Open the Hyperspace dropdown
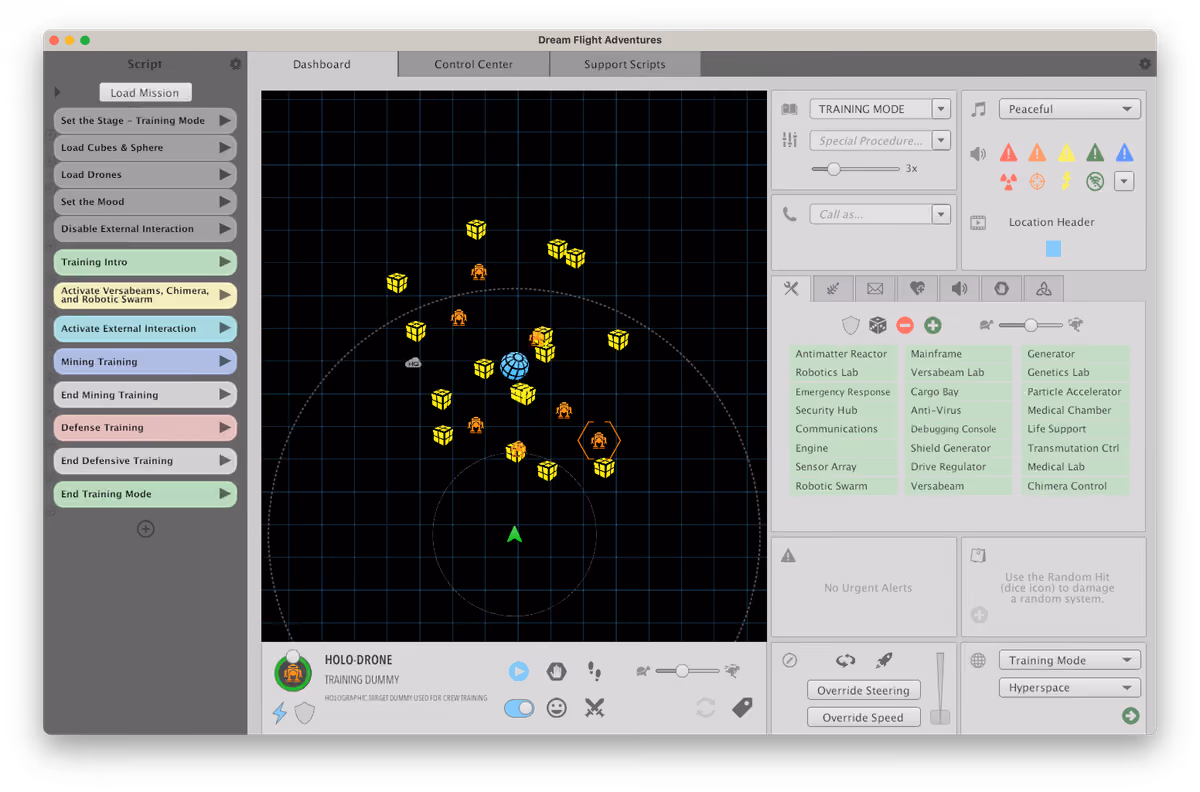 coord(1070,688)
